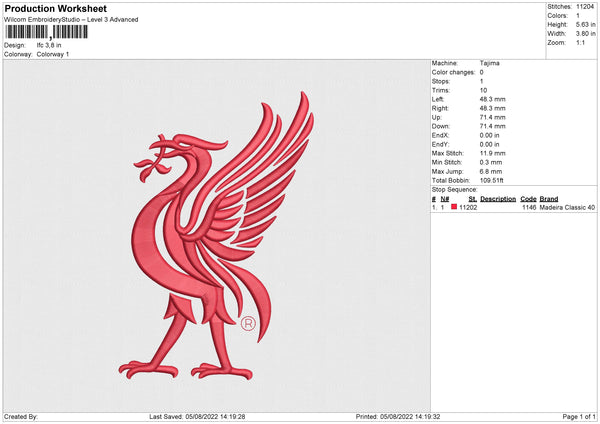Image resolution: width=600 pixels, height=424 pixels.
Task: Click the Up value 71.4 mm
Action: pos(492,117)
